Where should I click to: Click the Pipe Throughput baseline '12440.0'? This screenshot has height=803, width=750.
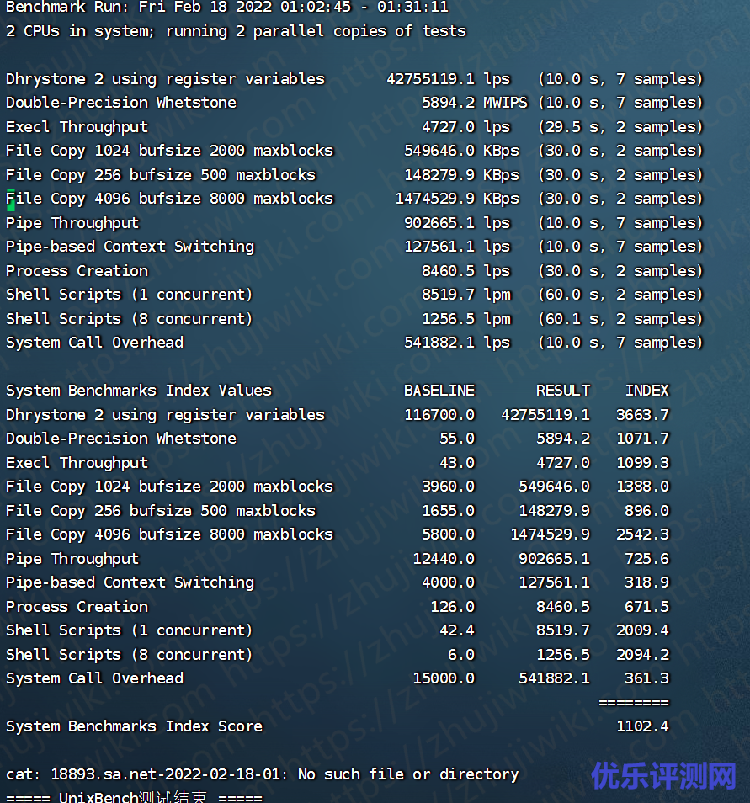pyautogui.click(x=444, y=559)
